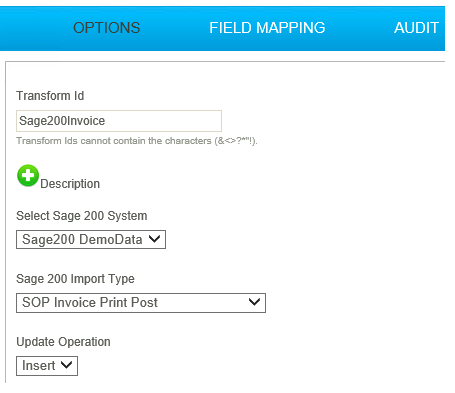Open the FIELD MAPPING tab
Viewport: 455px width, 393px height.
pos(267,28)
